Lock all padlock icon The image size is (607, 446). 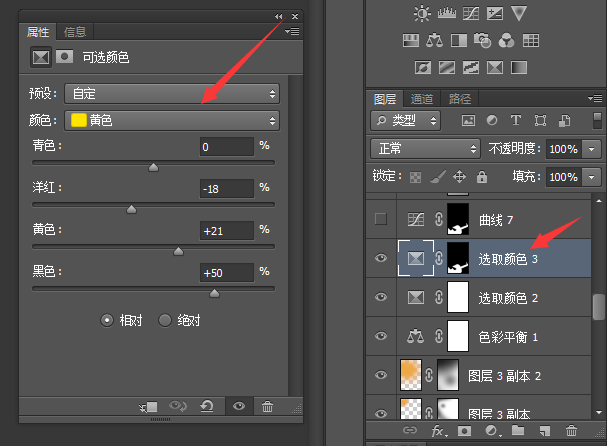pos(482,177)
